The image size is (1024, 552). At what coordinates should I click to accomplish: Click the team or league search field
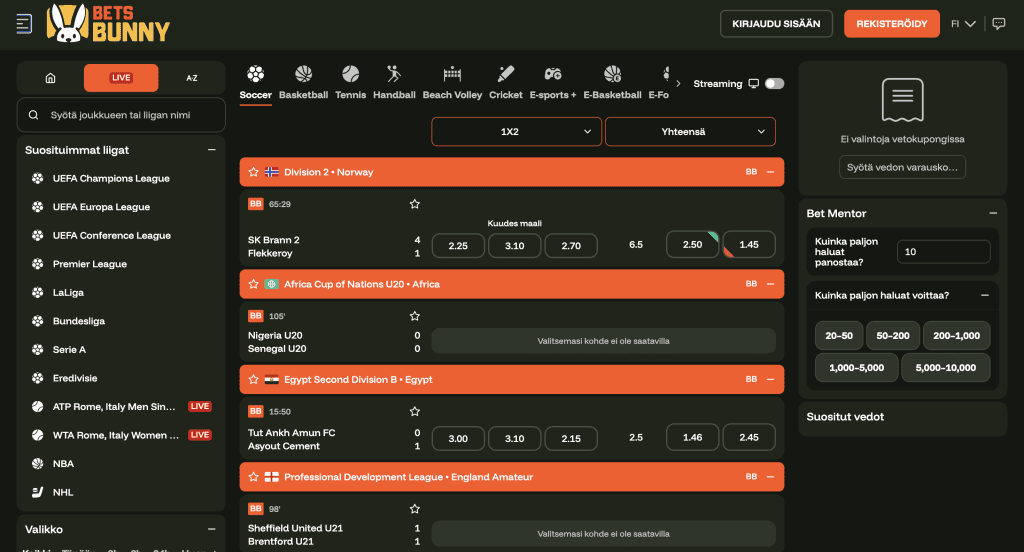click(121, 115)
